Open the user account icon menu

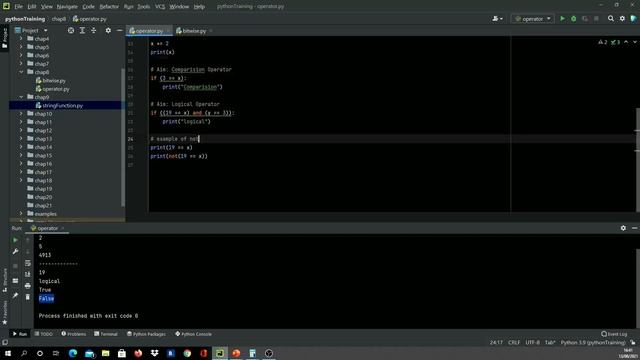coord(497,19)
